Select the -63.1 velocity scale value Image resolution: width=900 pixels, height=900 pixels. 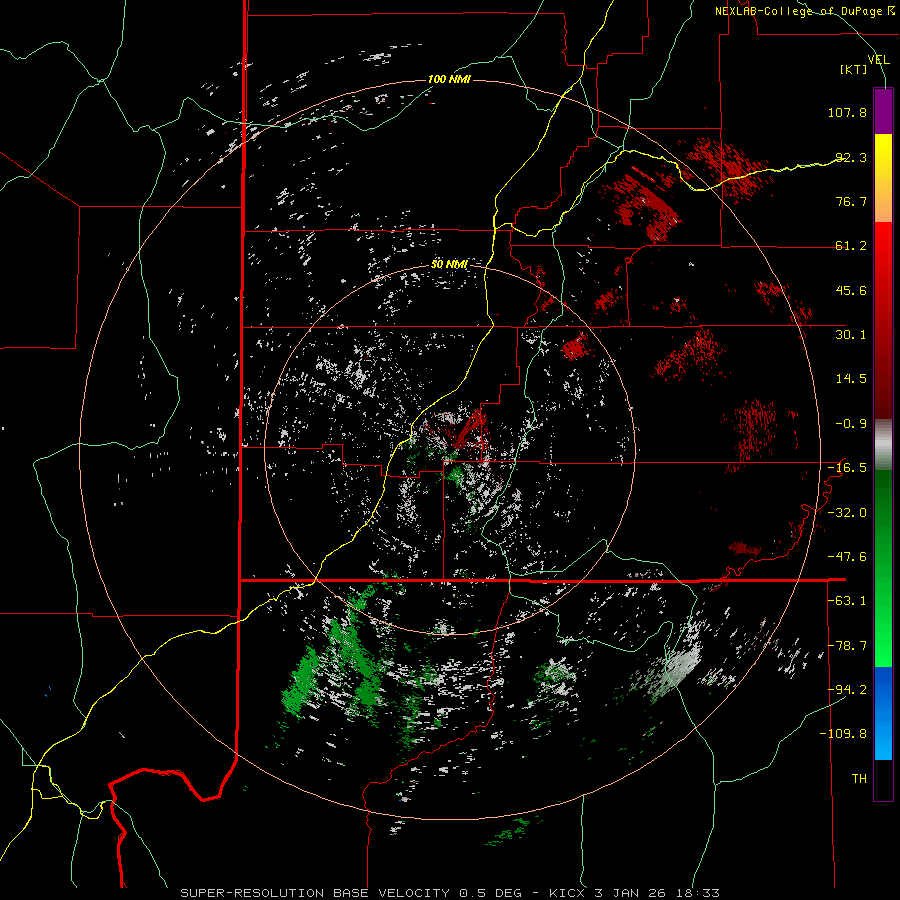pos(847,601)
